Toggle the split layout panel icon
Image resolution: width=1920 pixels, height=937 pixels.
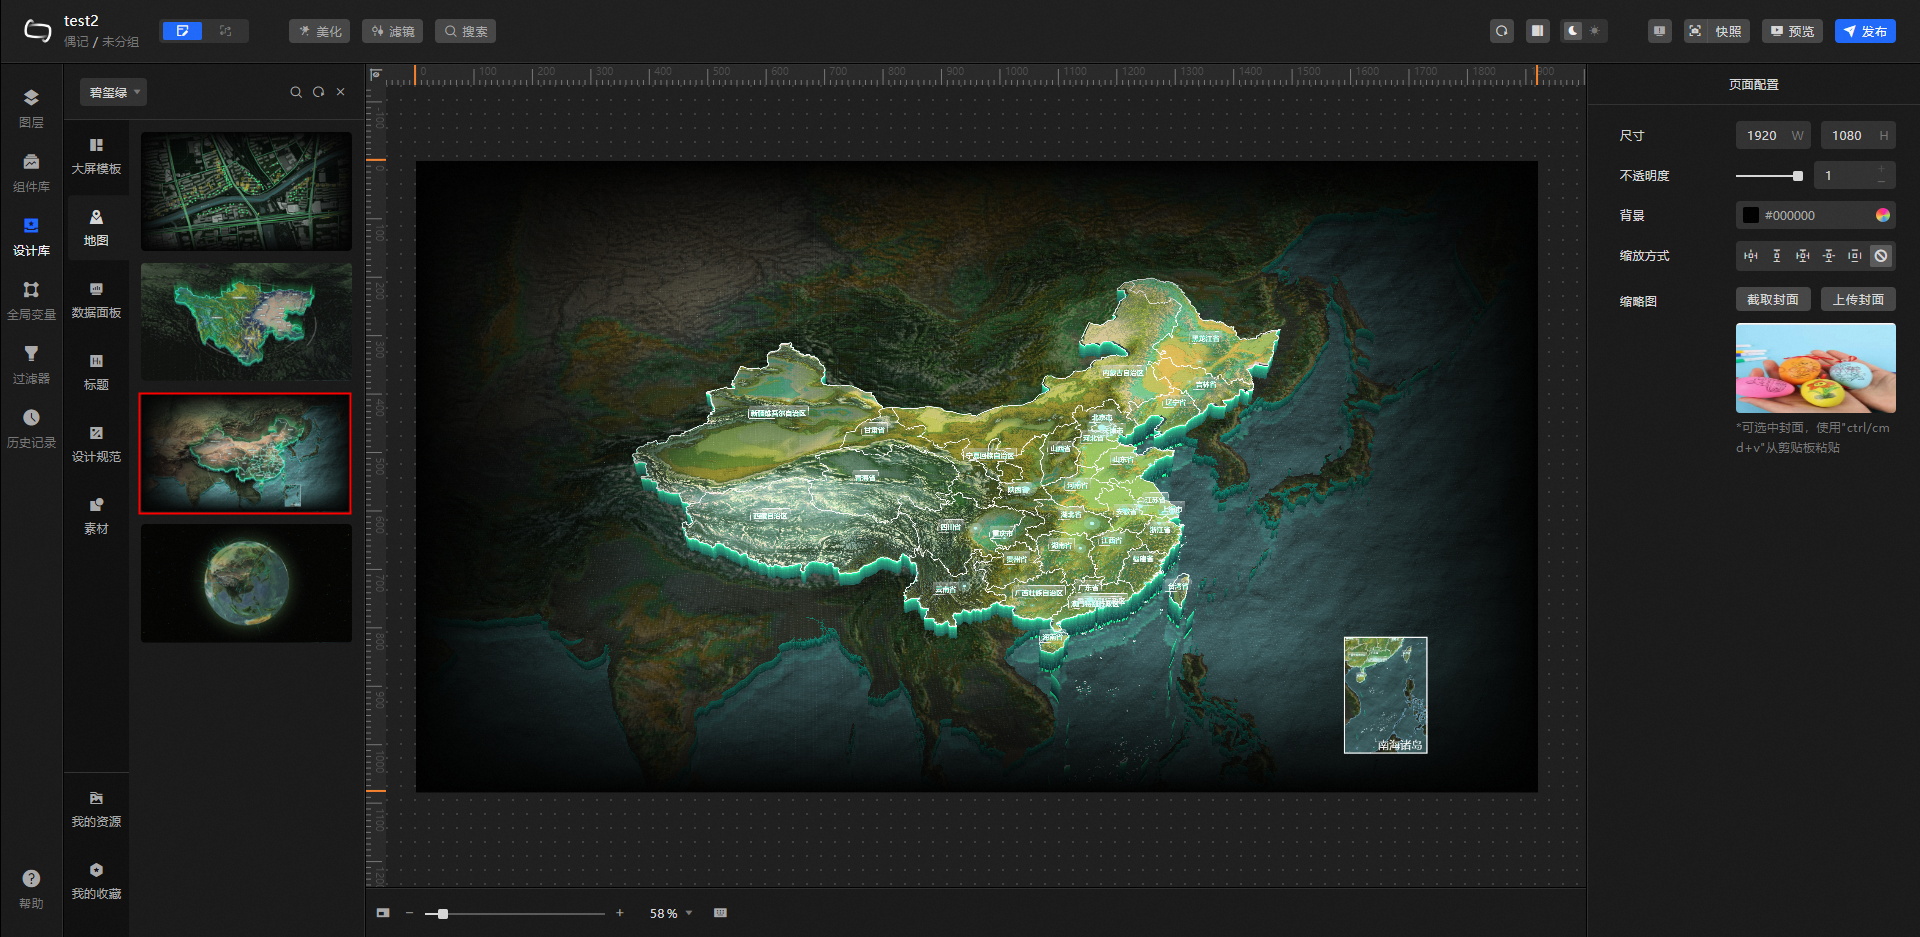[1538, 31]
